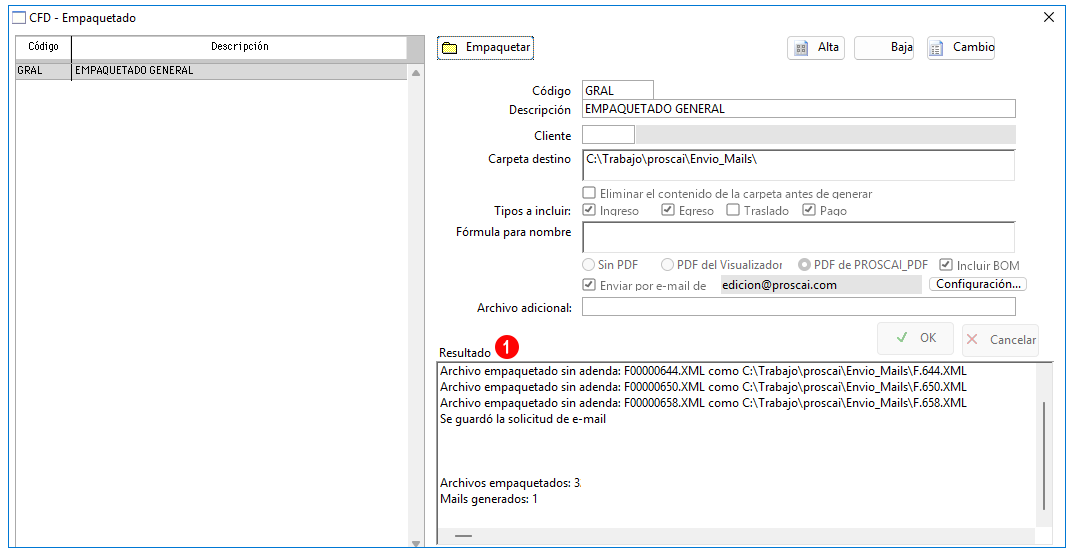Confirm with the OK button

915,338
